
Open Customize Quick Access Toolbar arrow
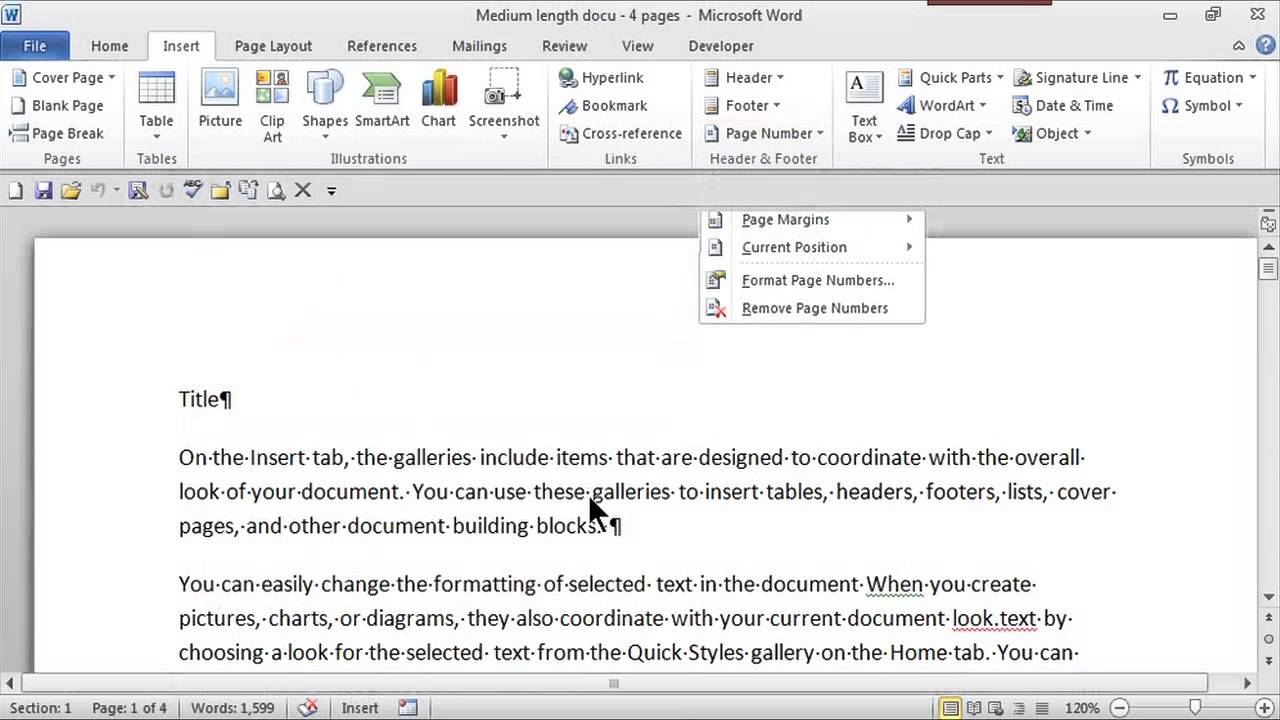331,190
